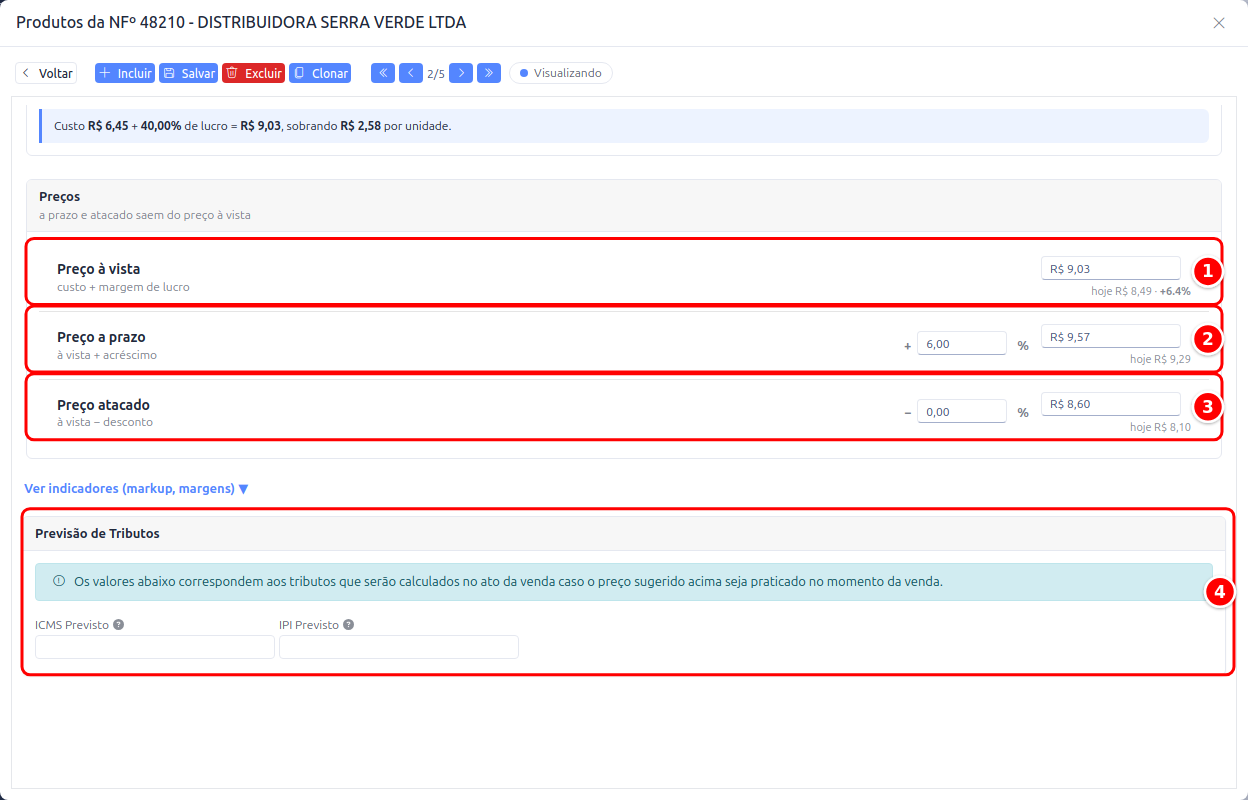Screen dimensions: 1248x800
Task: Click the 'custo + margem de lucro' caption
Action: click(123, 287)
